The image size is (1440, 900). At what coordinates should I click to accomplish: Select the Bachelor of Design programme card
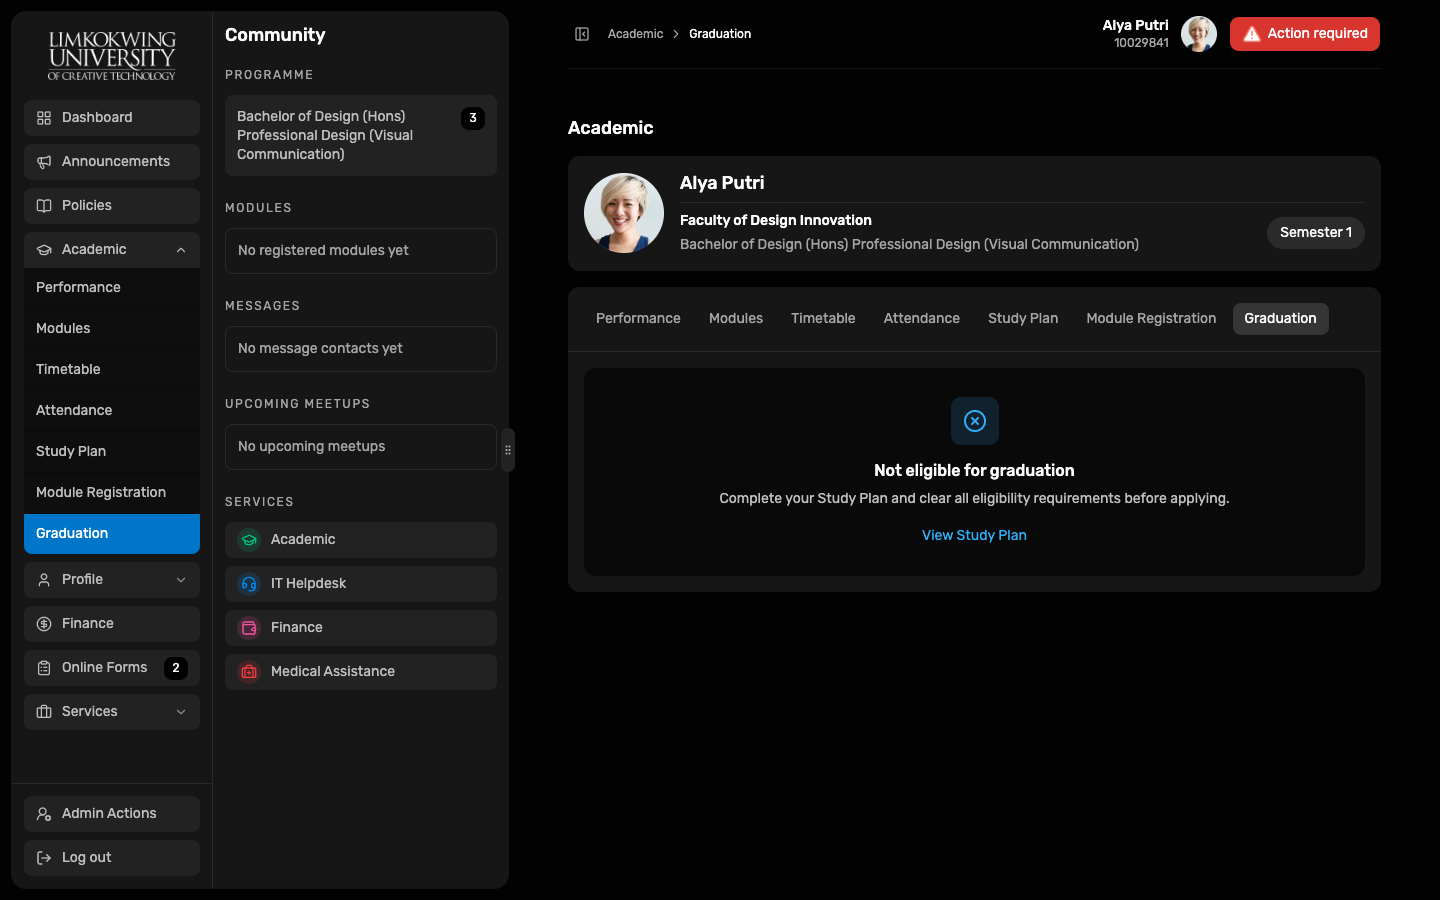point(361,136)
